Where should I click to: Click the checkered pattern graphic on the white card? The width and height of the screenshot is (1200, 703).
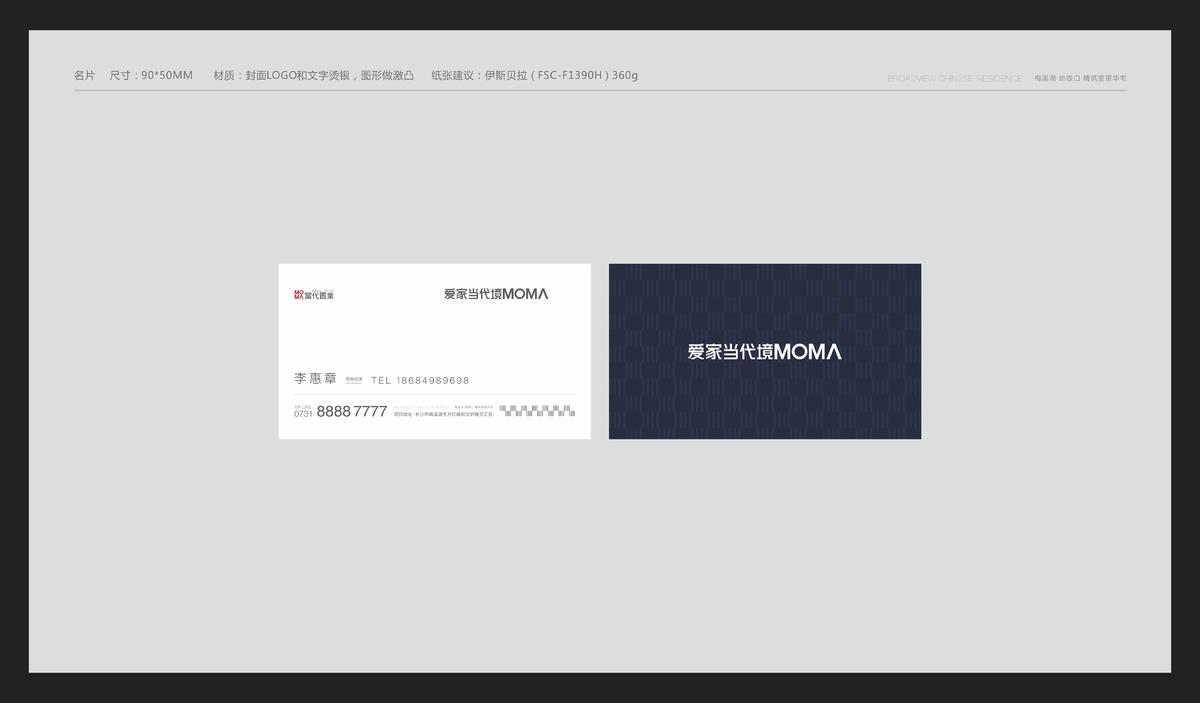[537, 410]
